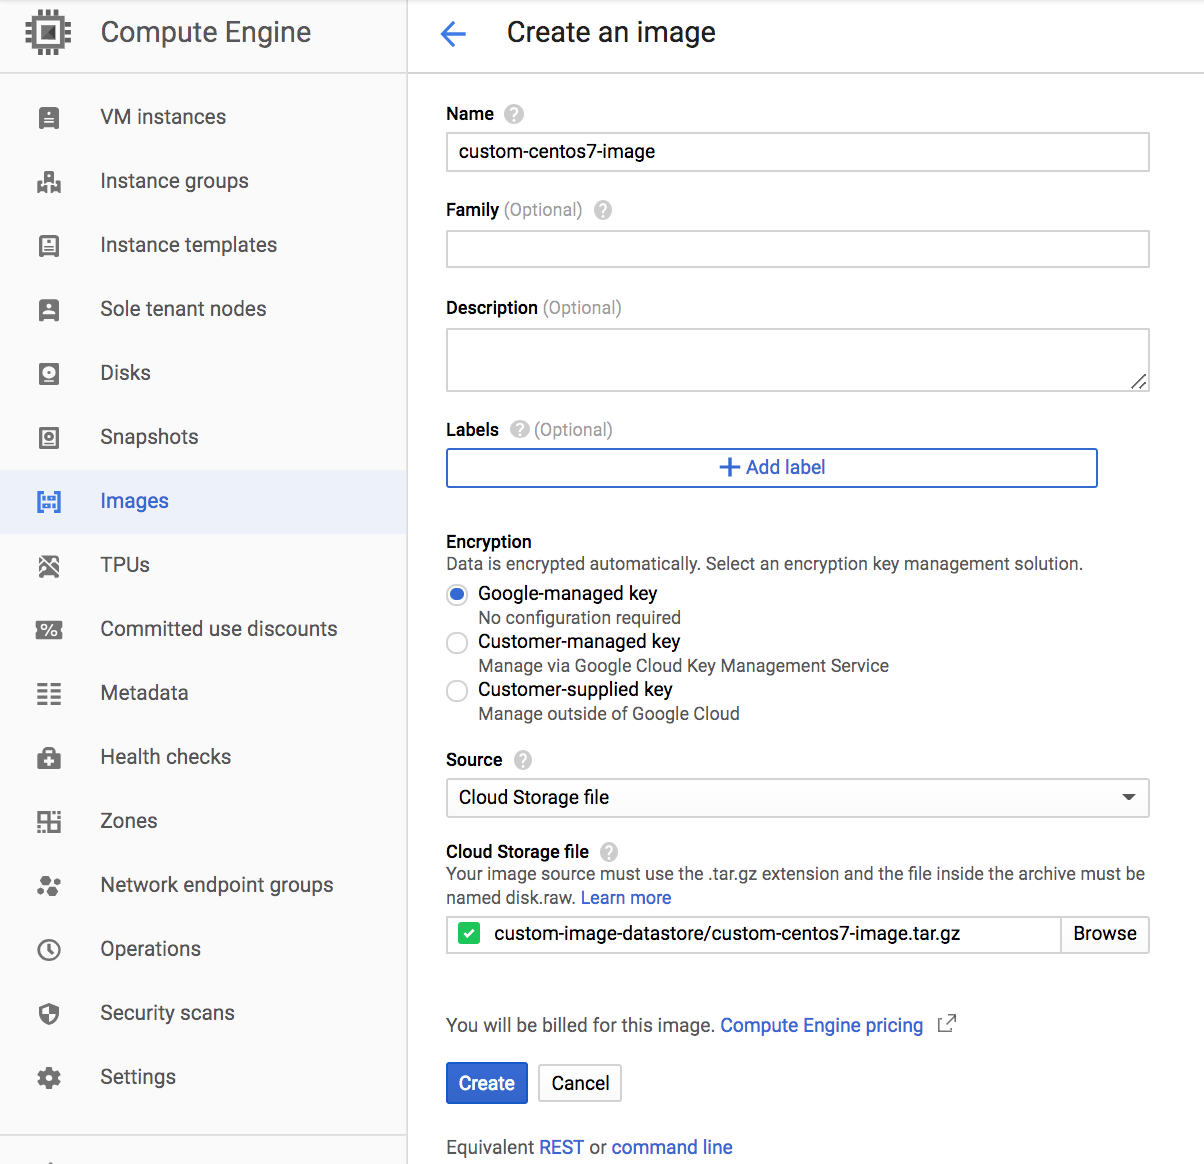Open Committed use discounts page
Screen dimensions: 1204x1164
(219, 629)
